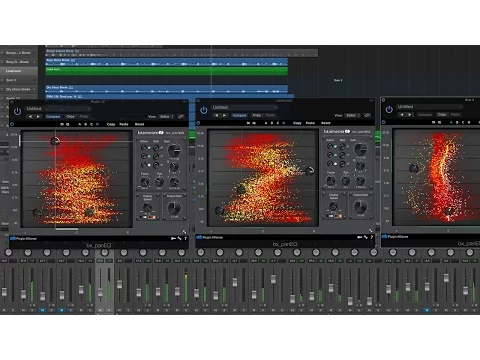Toggle first band Active LED in Audio 12 plugin
Viewport: 480px width, 360px height.
149,148
